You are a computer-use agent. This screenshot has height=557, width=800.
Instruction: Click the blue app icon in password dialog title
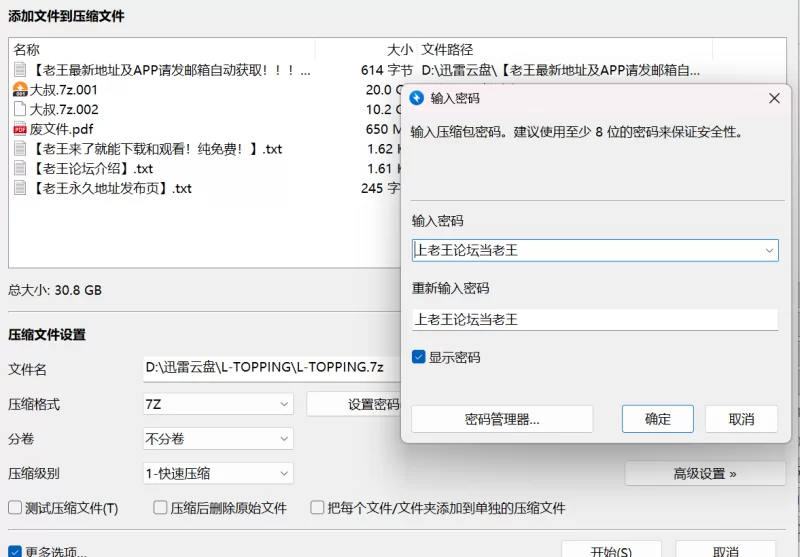418,98
